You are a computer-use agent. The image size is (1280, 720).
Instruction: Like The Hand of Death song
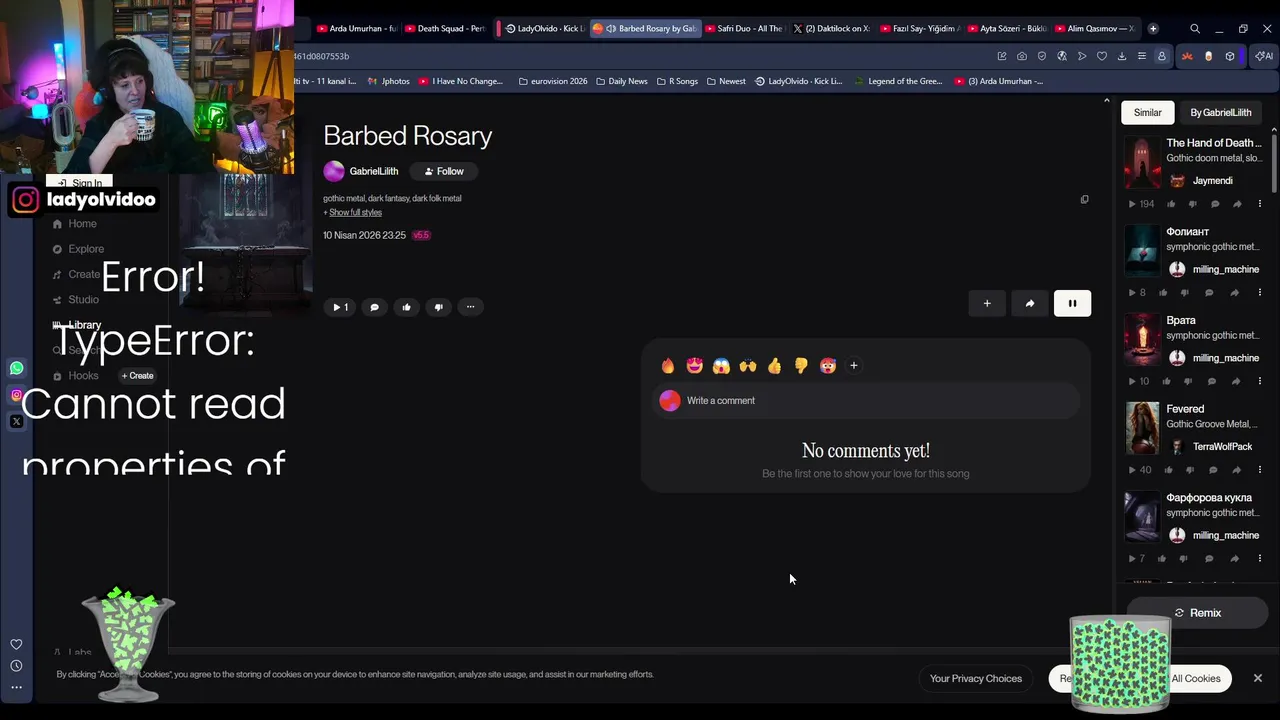(x=1170, y=204)
